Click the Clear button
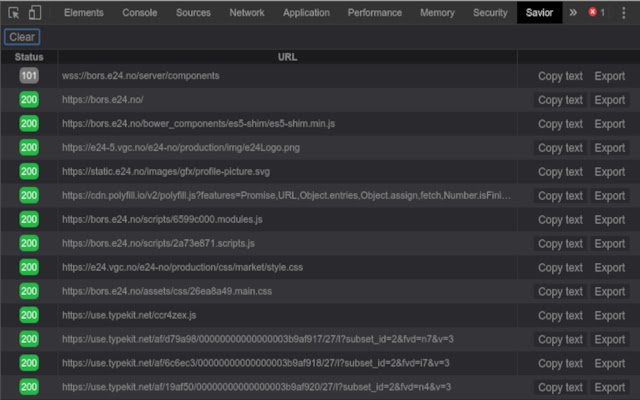This screenshot has width=640, height=400. [x=22, y=37]
